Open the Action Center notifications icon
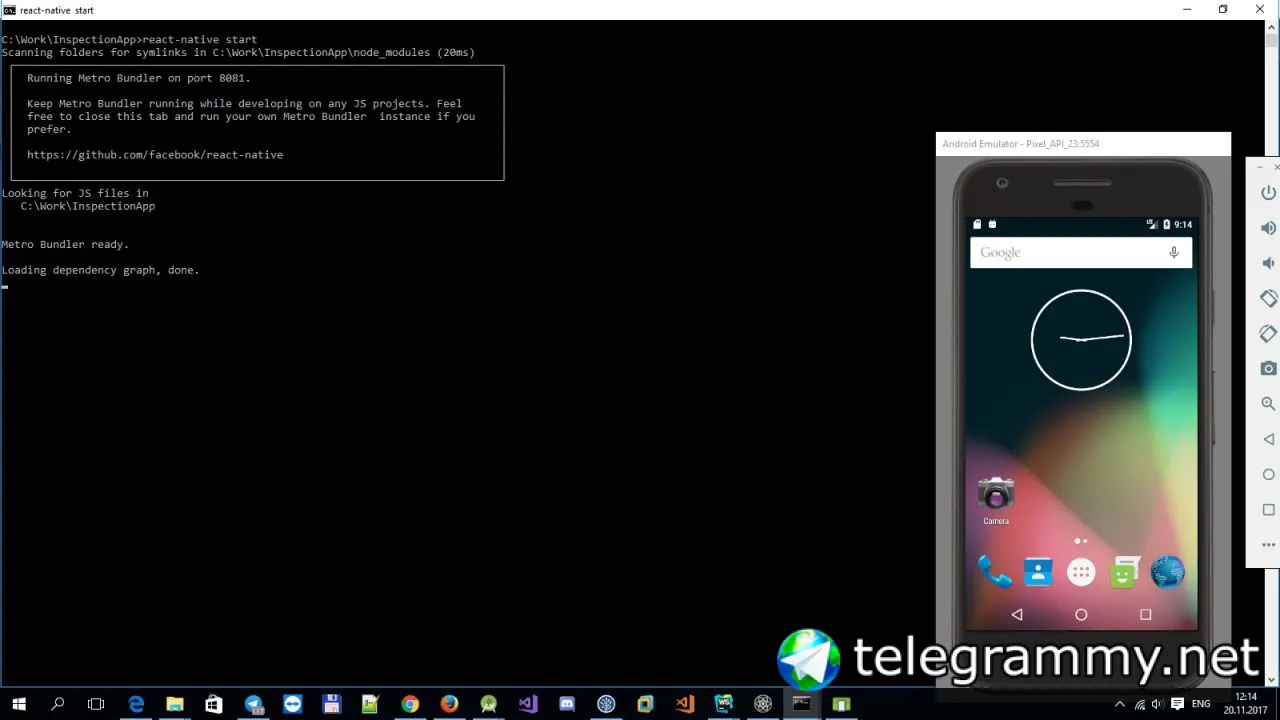The width and height of the screenshot is (1280, 720). (x=1177, y=705)
